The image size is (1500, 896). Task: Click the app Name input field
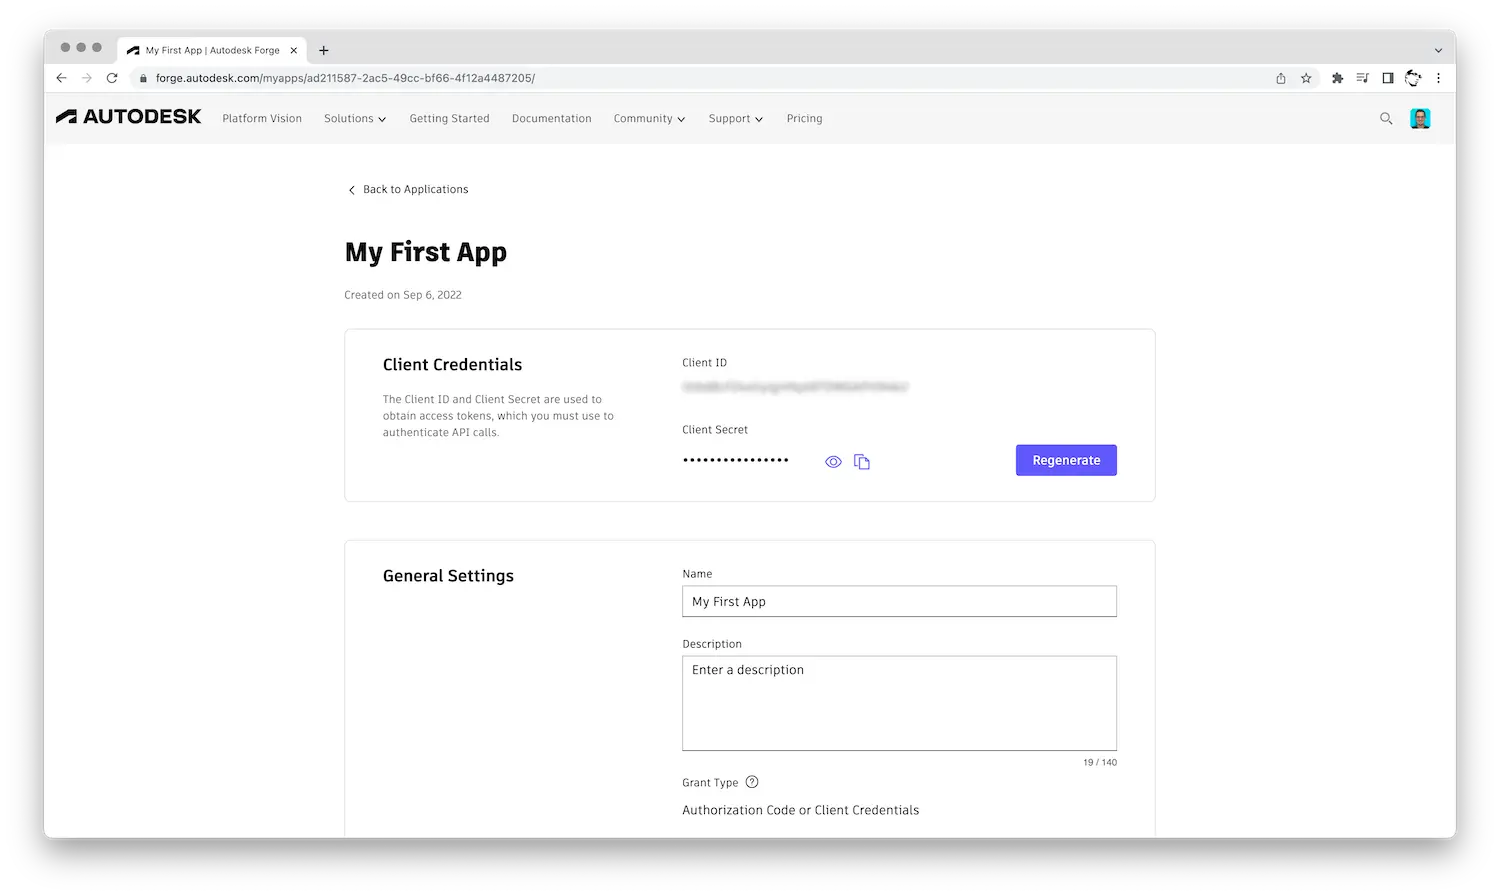click(899, 601)
